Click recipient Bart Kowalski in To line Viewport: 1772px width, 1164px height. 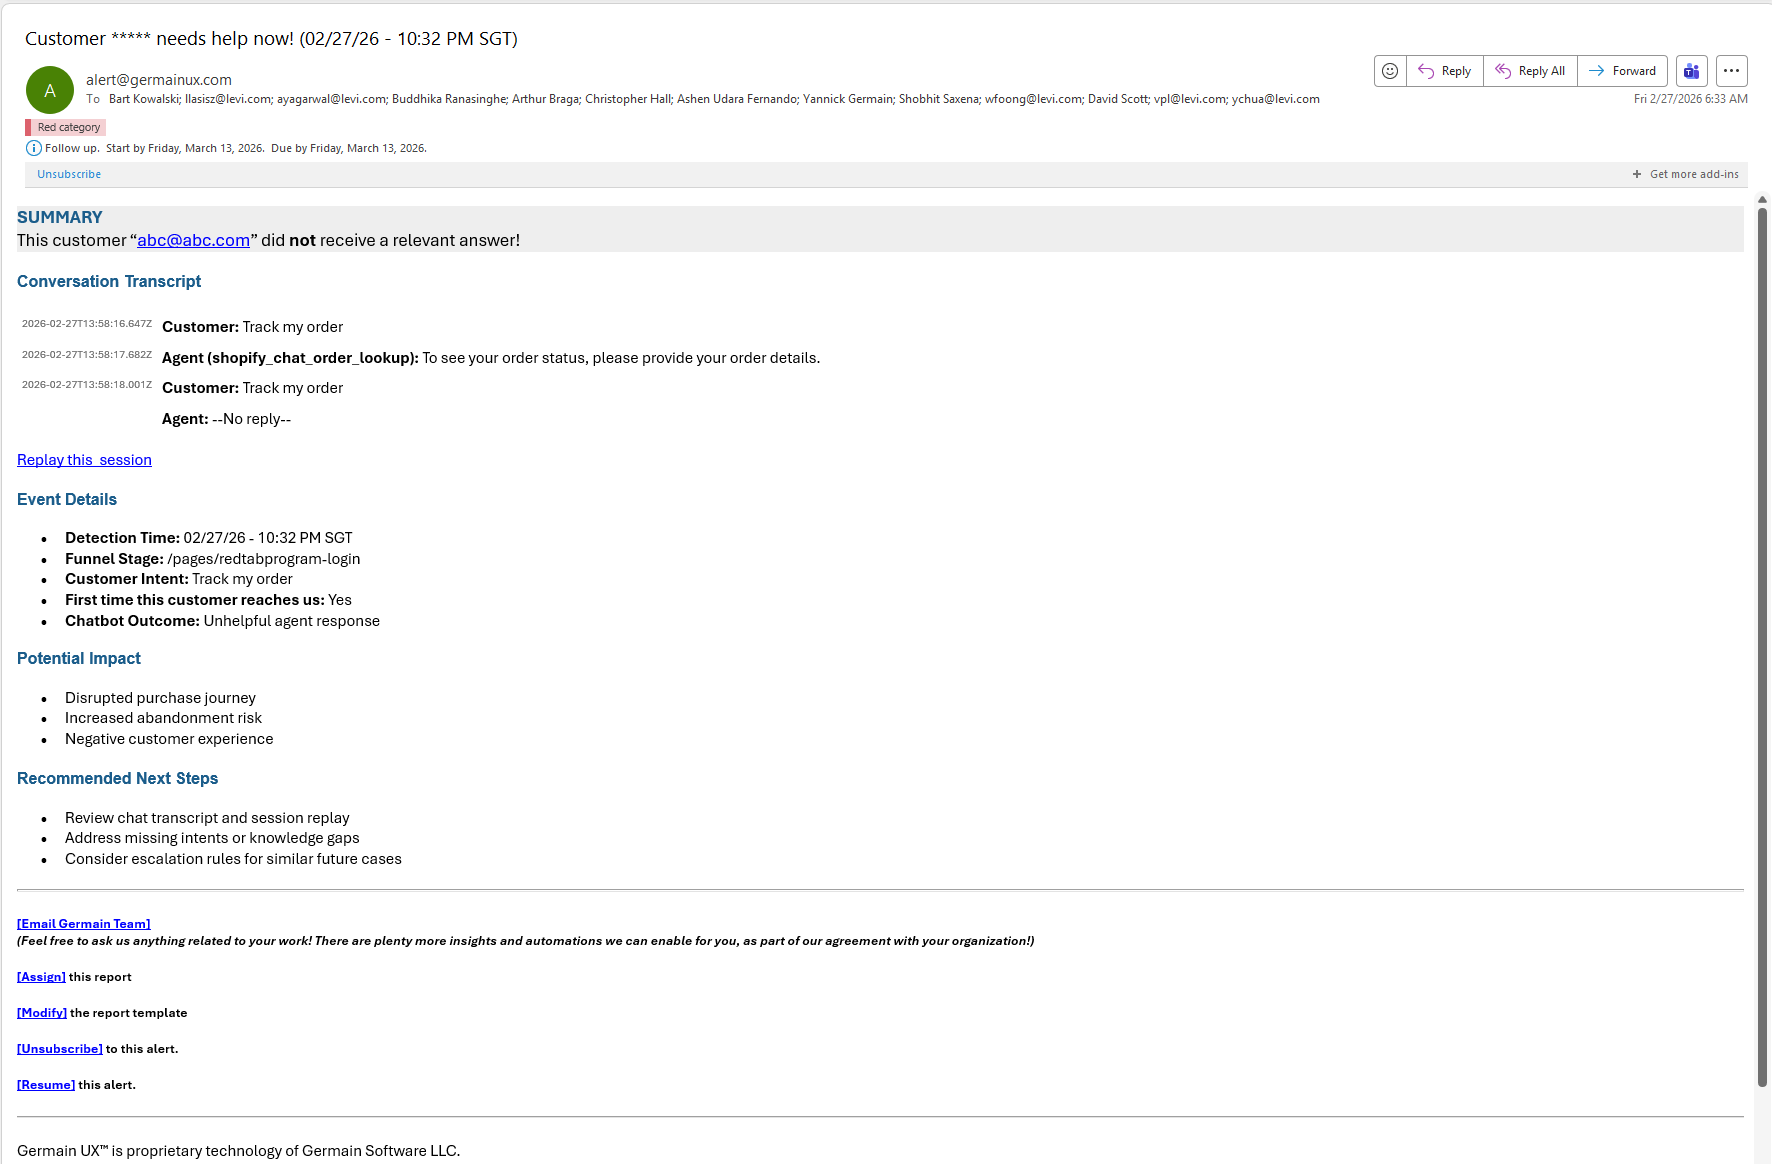[144, 99]
